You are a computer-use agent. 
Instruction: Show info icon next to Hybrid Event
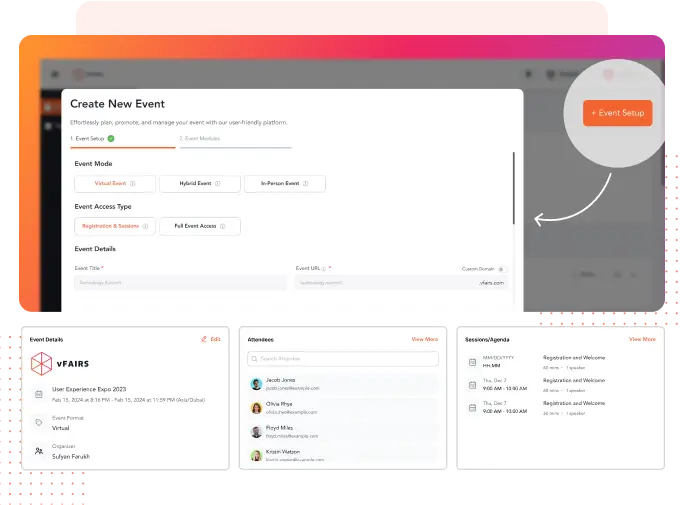click(x=218, y=184)
